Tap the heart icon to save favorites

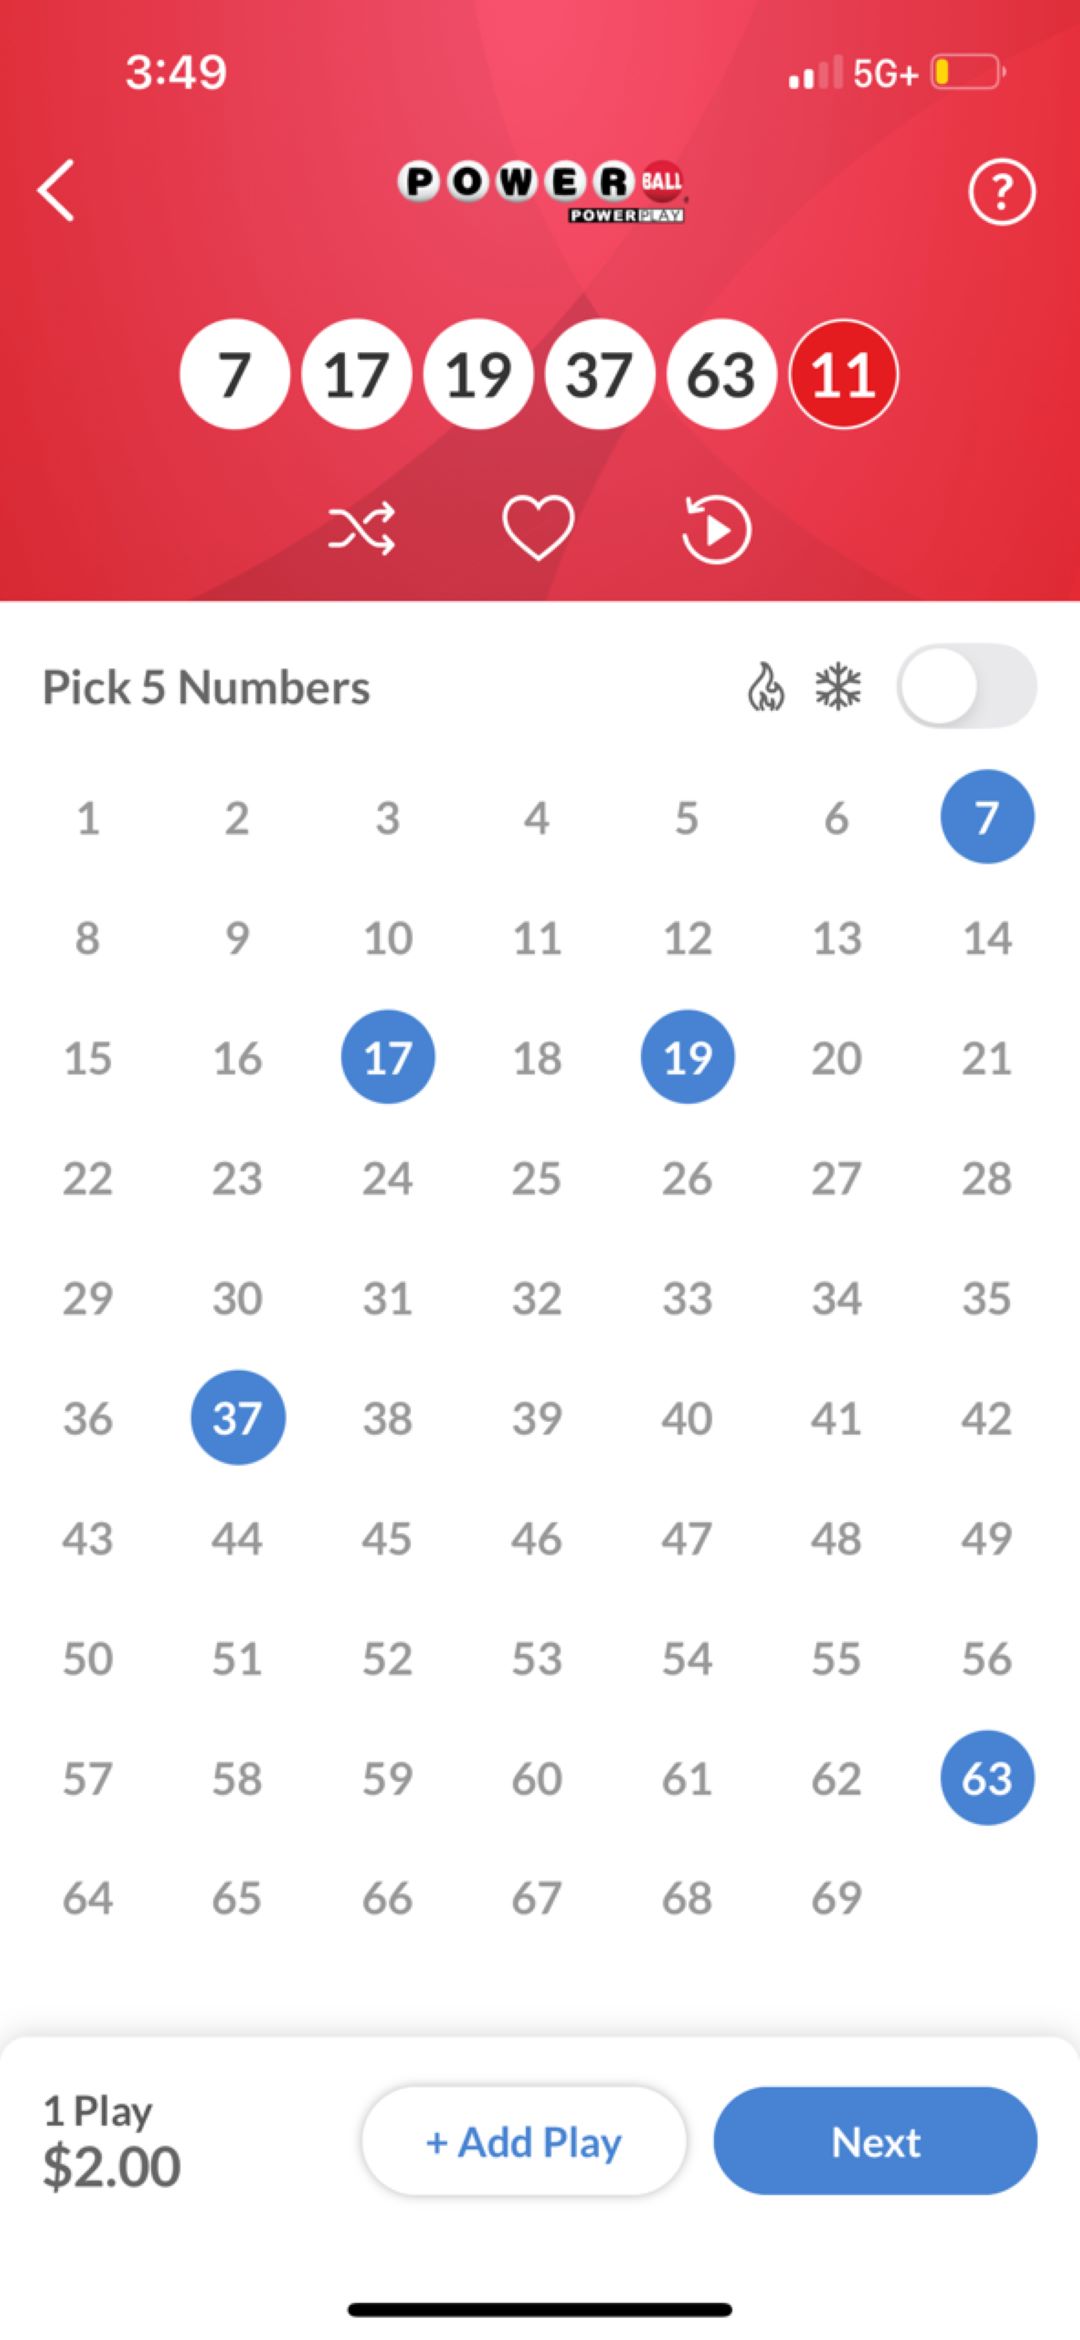(x=538, y=528)
